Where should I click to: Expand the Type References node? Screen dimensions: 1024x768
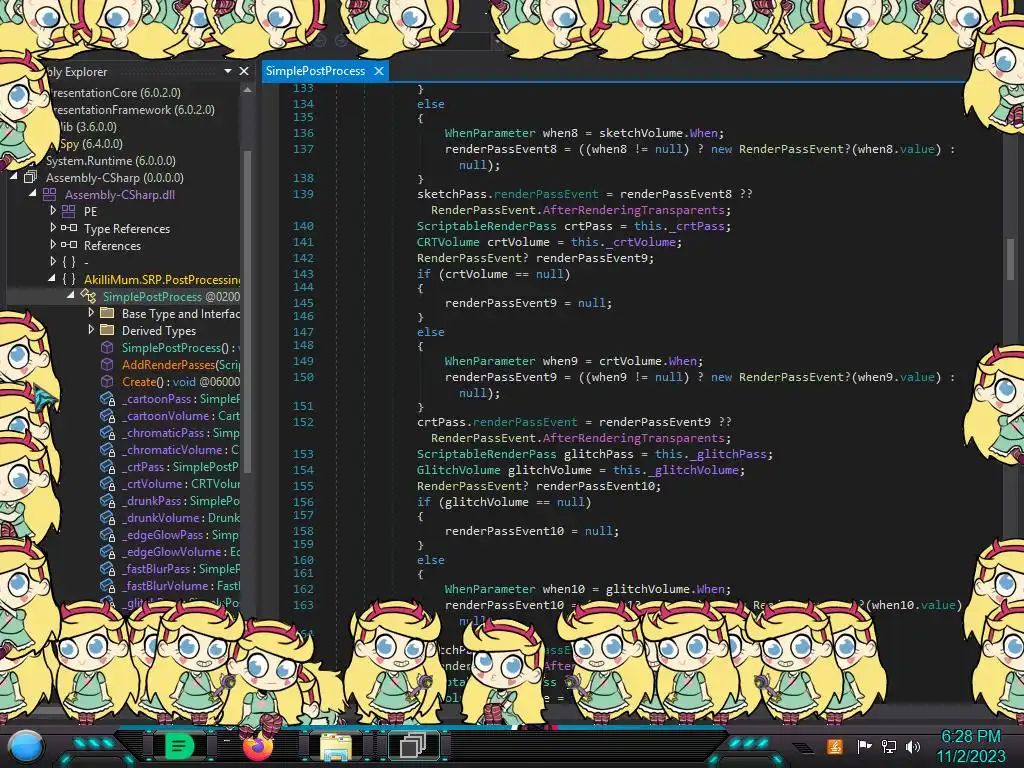click(x=53, y=228)
